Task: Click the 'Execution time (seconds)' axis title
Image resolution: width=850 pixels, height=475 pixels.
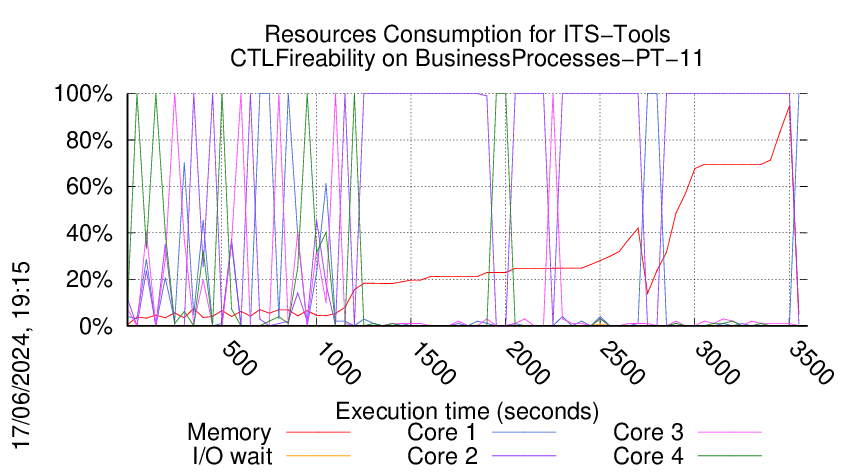Action: pyautogui.click(x=467, y=412)
